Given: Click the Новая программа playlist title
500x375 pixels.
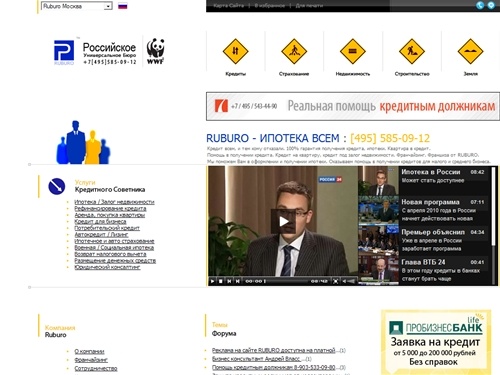Looking at the screenshot, I should (x=430, y=202).
